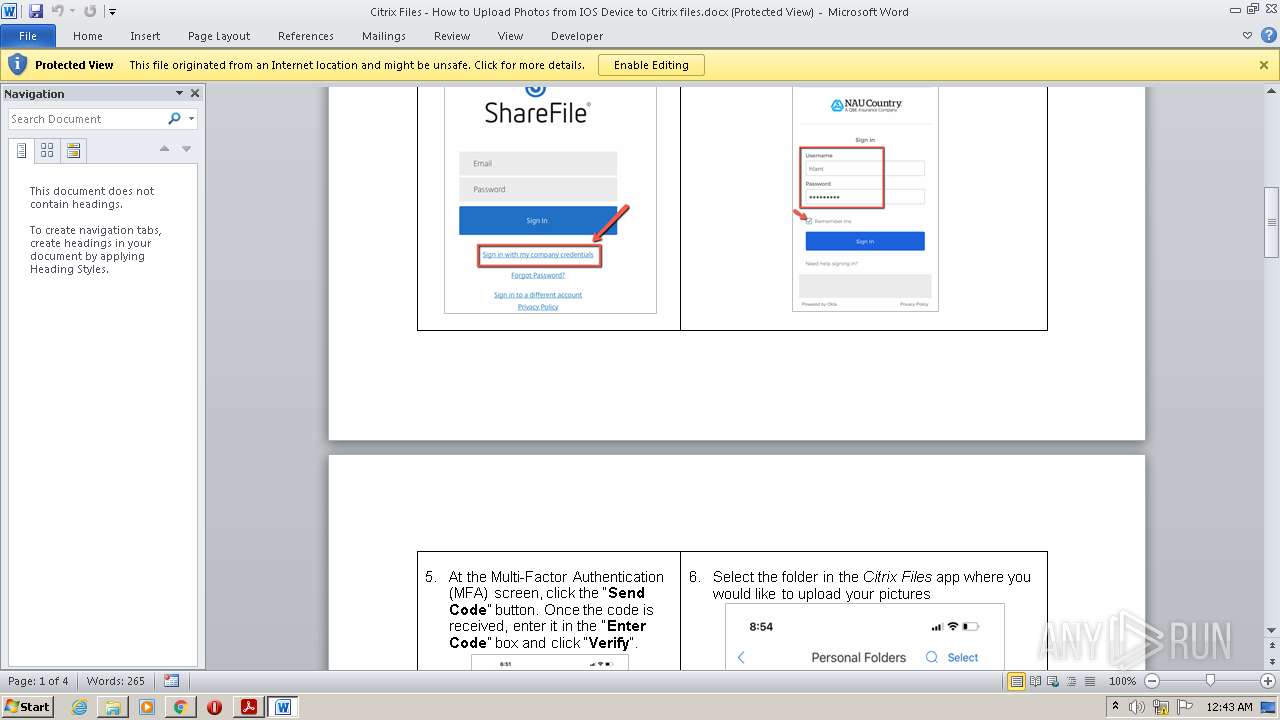Click the macro recording icon in status bar
The height and width of the screenshot is (720, 1280).
point(171,681)
